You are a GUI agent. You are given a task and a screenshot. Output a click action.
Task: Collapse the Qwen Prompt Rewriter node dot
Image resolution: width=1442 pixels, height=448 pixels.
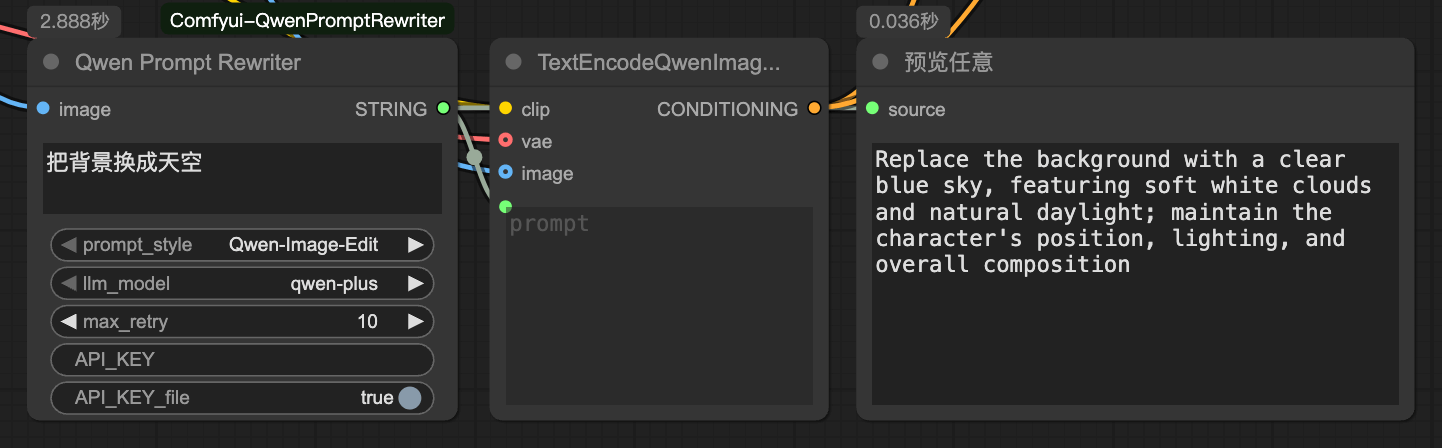pyautogui.click(x=52, y=62)
